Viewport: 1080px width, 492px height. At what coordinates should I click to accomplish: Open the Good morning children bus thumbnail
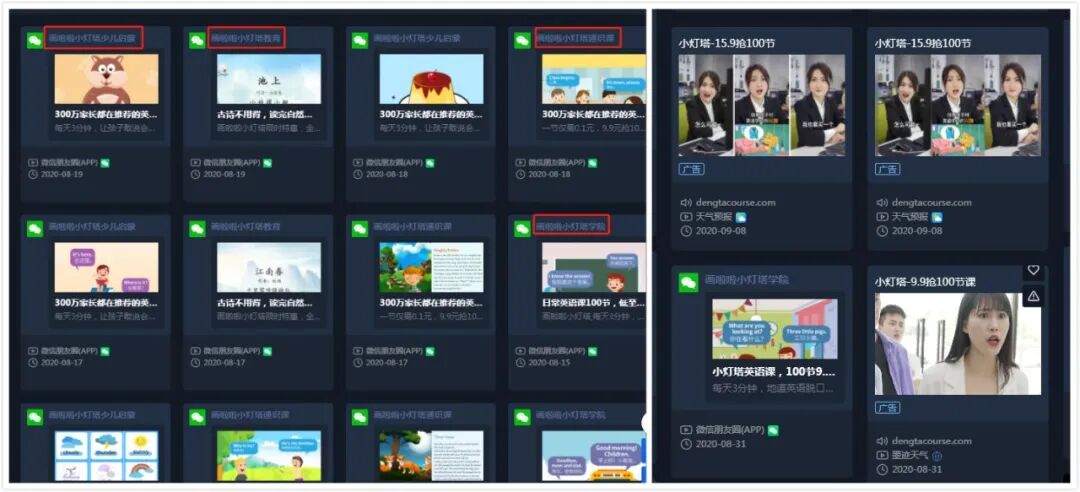click(x=594, y=456)
